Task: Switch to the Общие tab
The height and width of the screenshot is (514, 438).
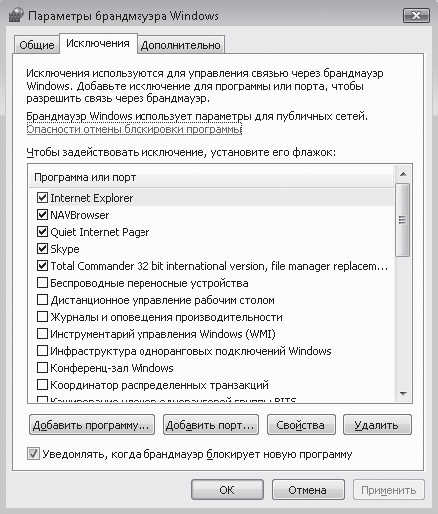Action: [37, 45]
